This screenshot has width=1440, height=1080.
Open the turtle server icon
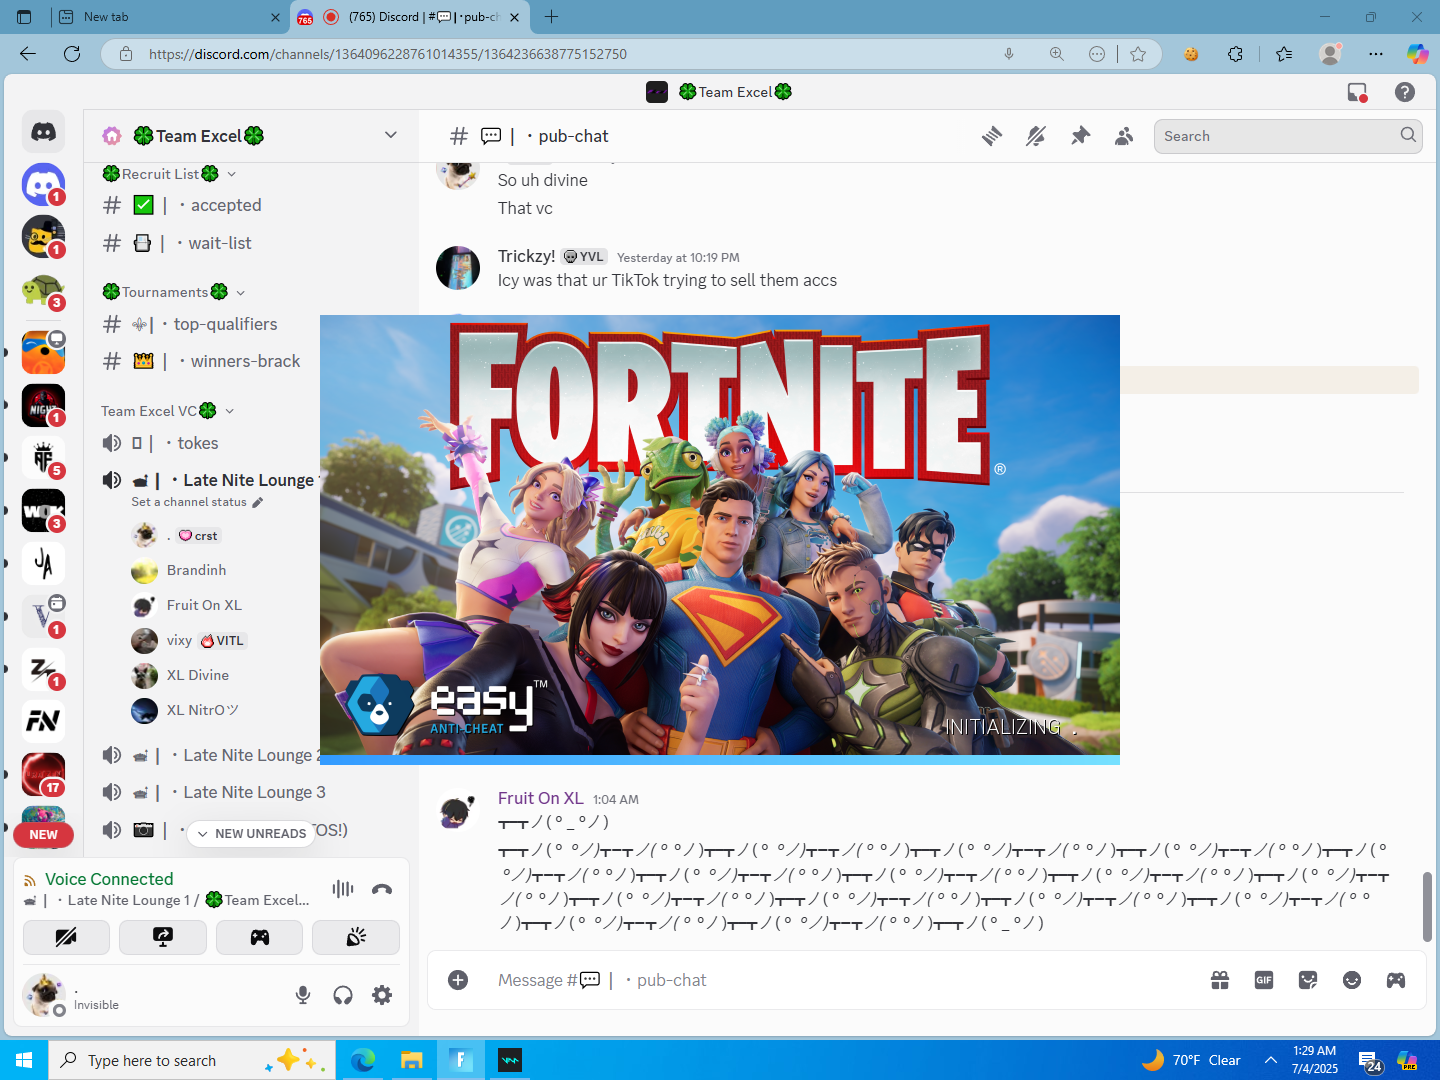point(43,292)
